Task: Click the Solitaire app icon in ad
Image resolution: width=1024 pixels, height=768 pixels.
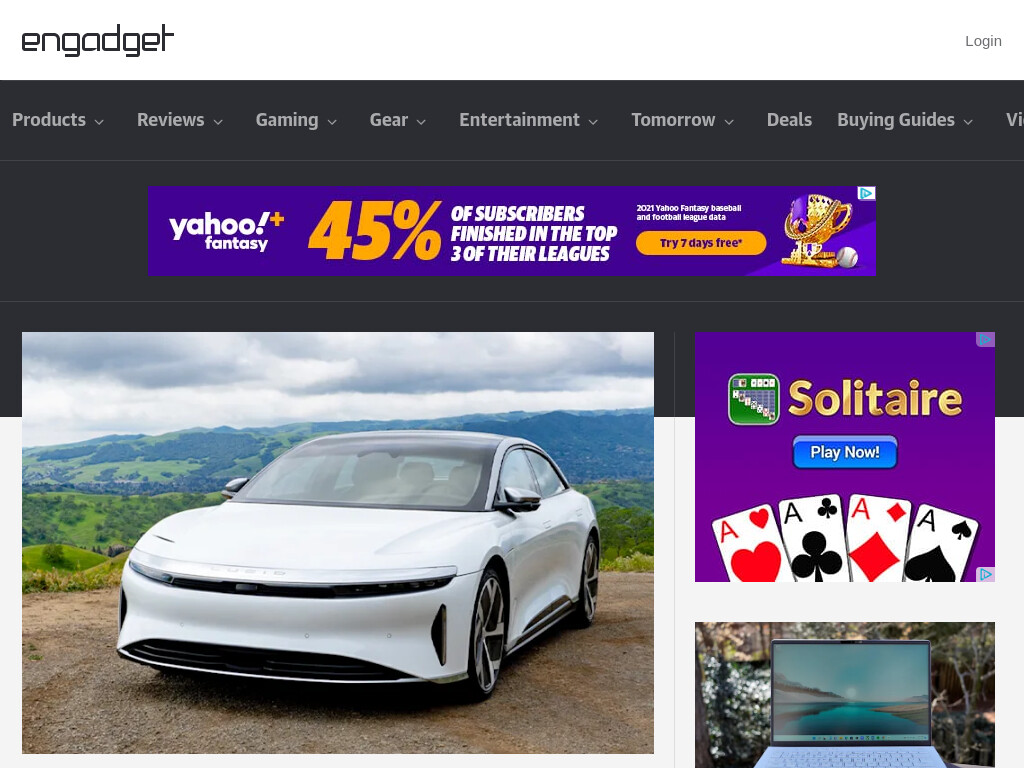Action: click(x=754, y=399)
